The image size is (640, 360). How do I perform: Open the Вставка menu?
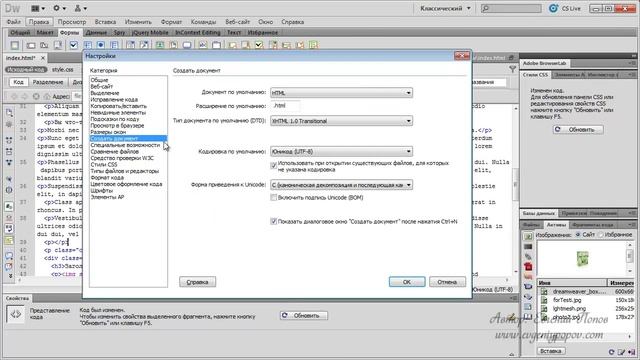[105, 22]
